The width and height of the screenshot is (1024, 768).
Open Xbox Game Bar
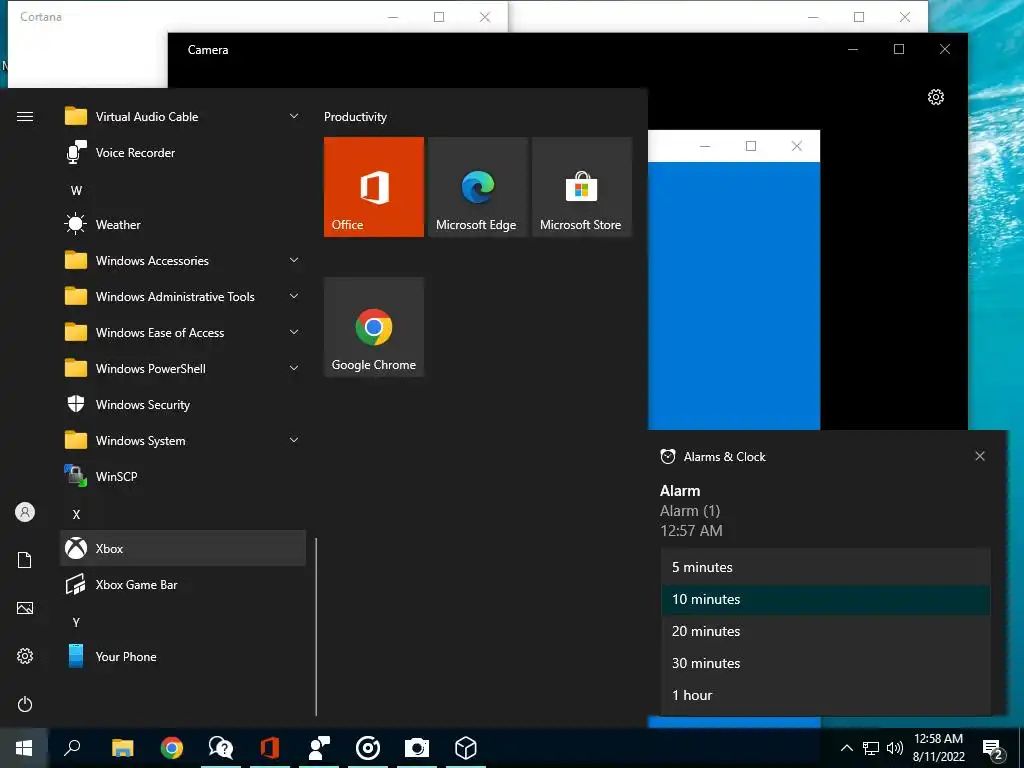pyautogui.click(x=183, y=584)
